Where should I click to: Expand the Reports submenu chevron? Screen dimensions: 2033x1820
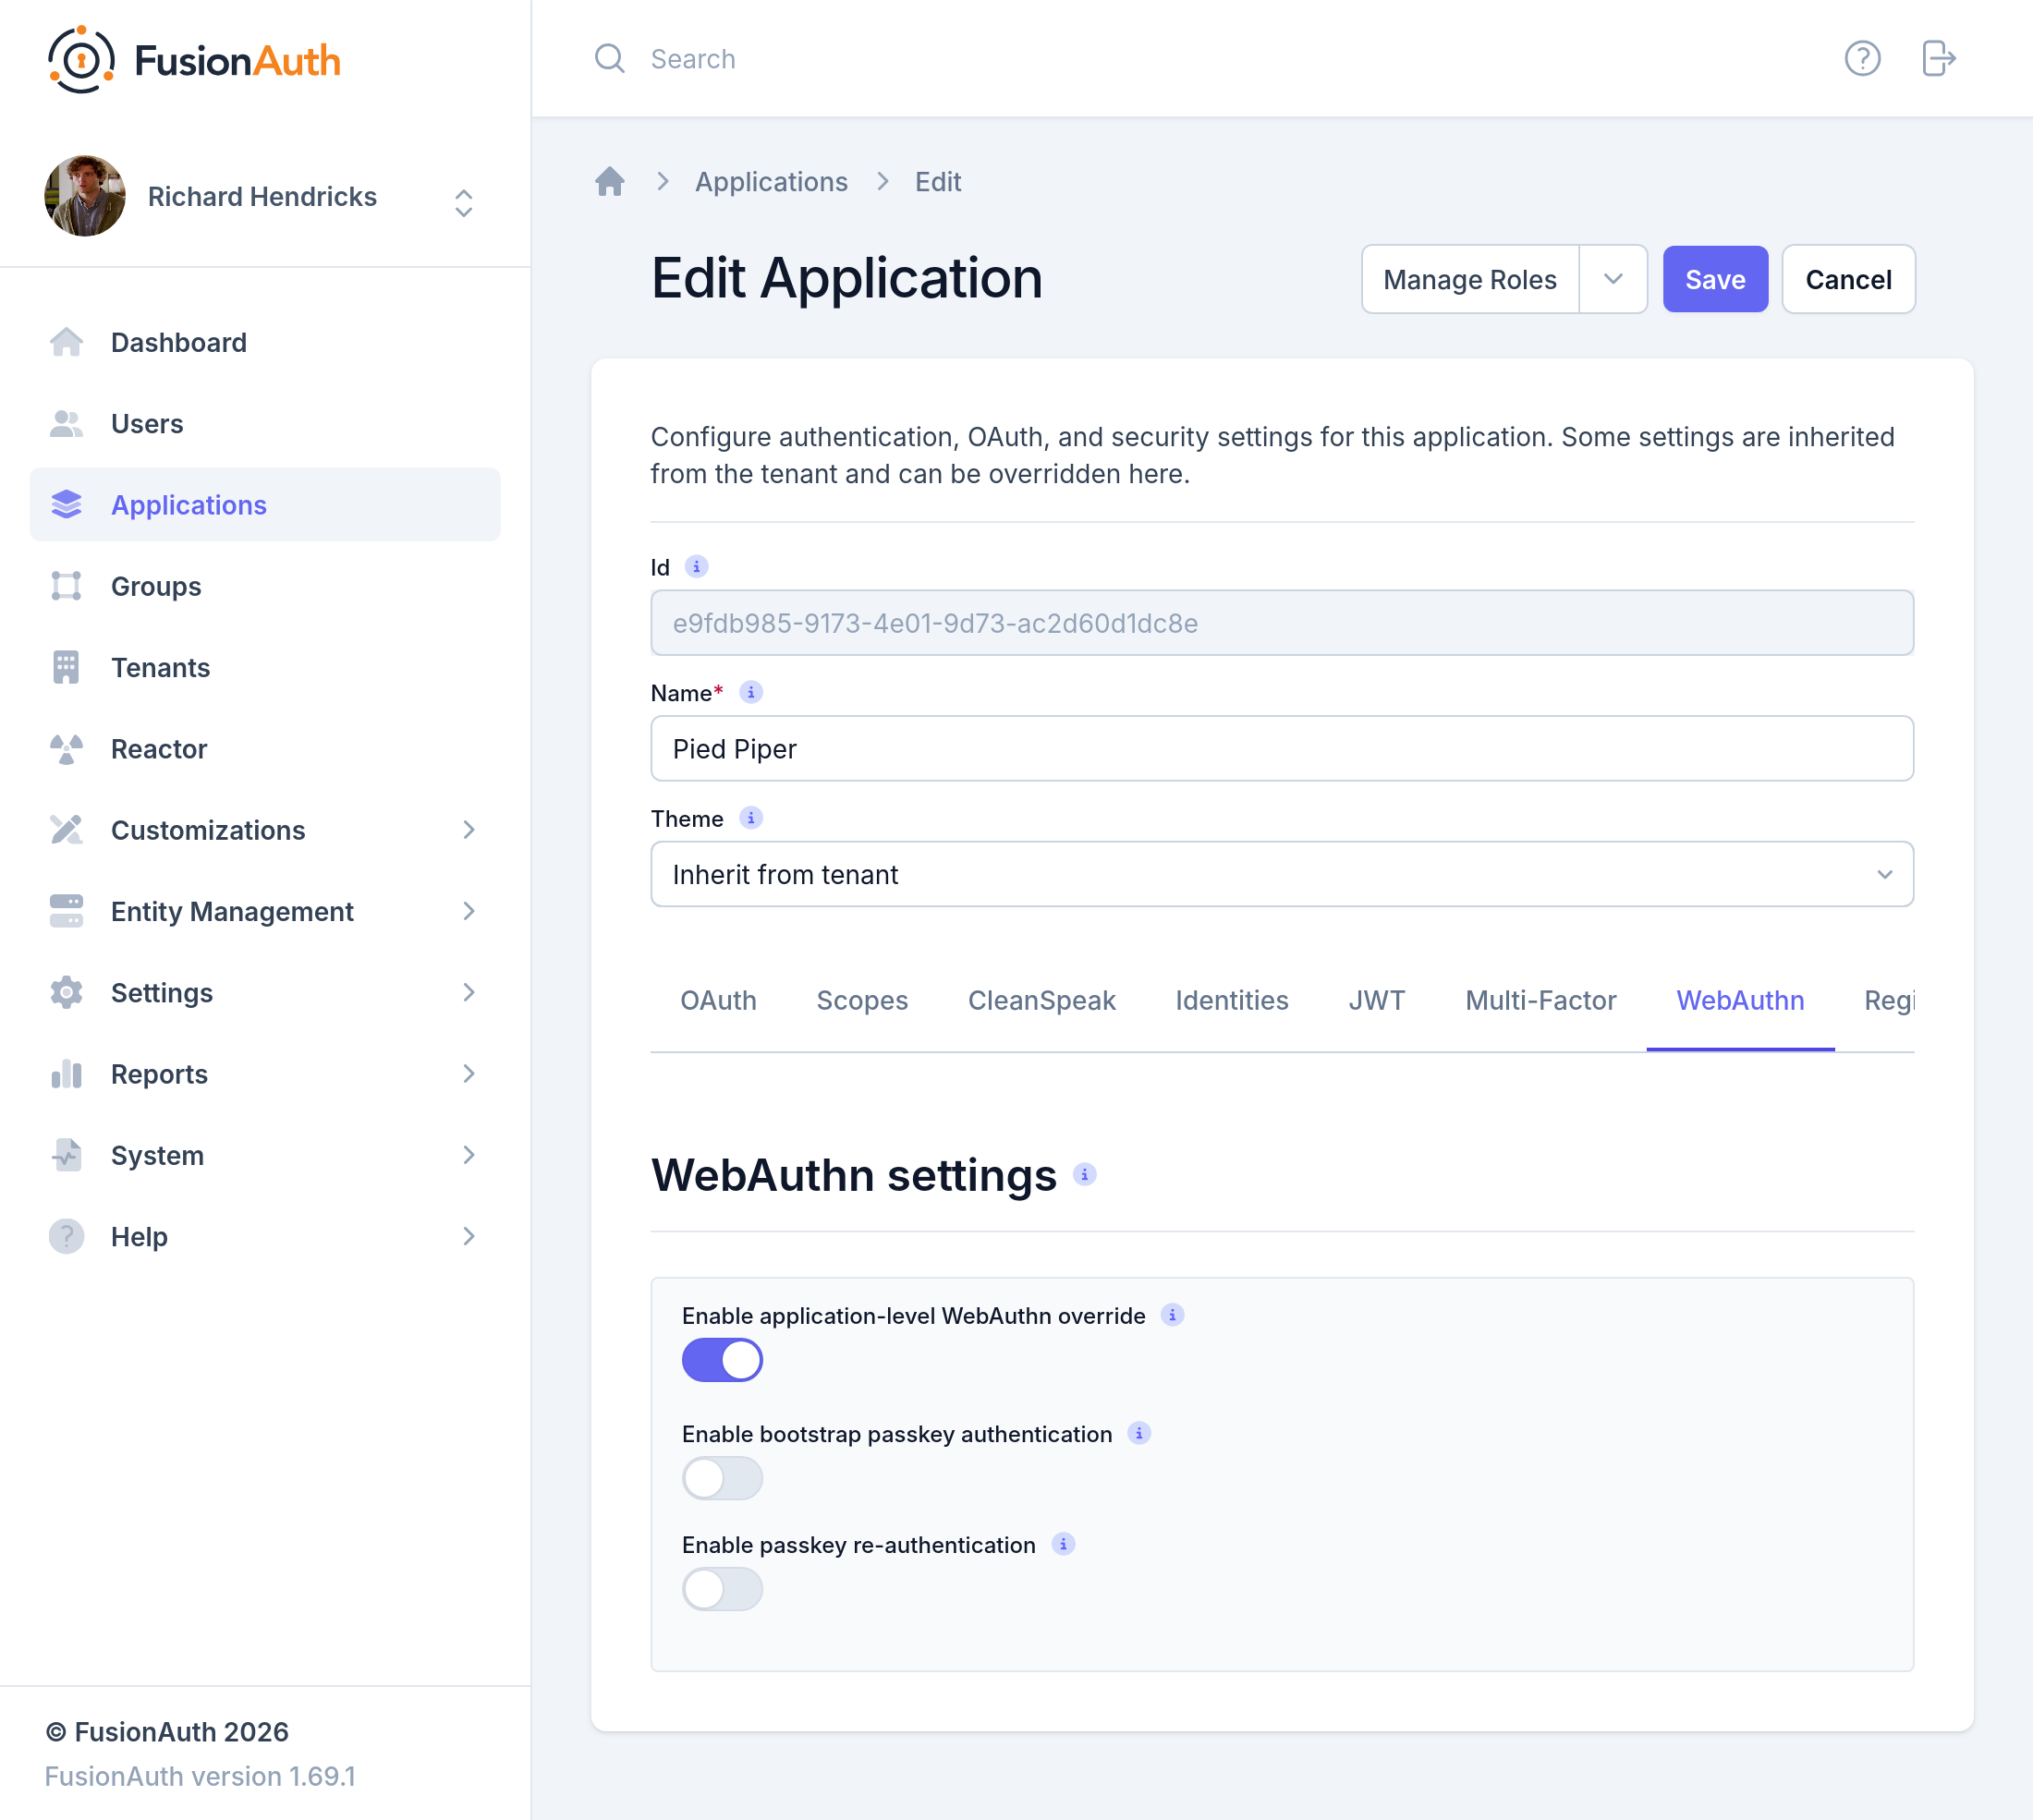click(x=468, y=1074)
